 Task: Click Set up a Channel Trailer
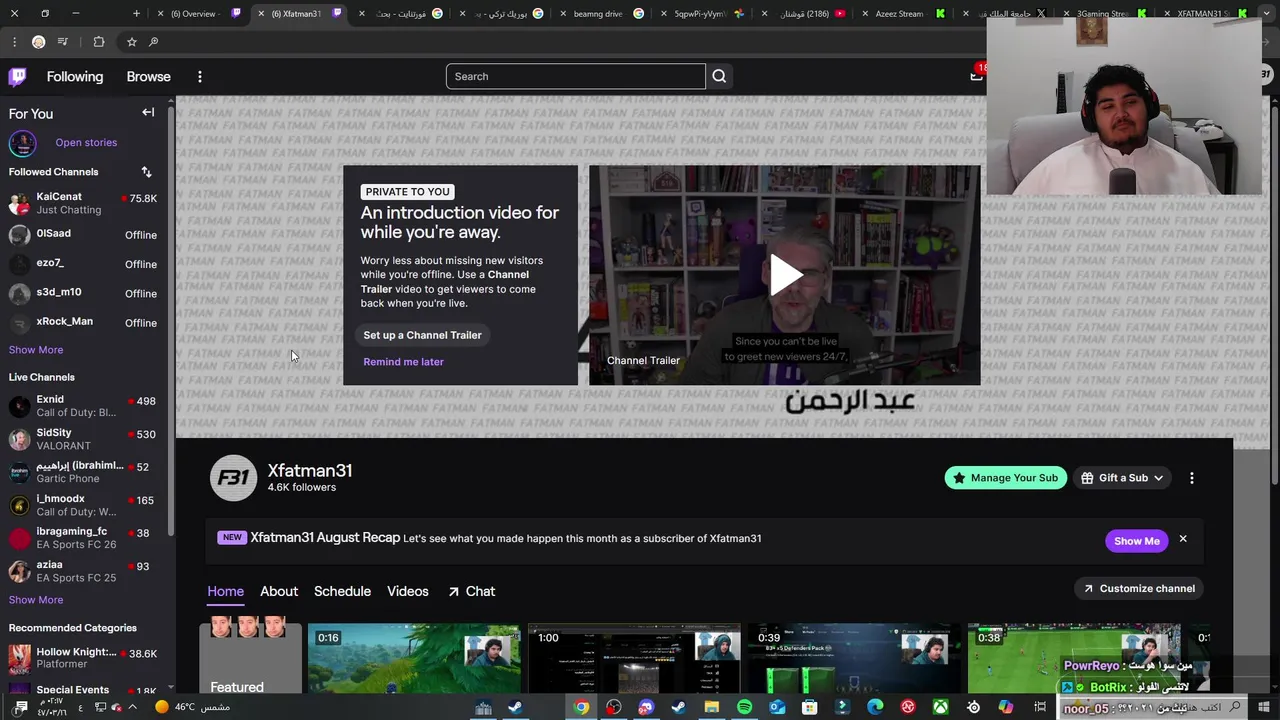tap(422, 335)
